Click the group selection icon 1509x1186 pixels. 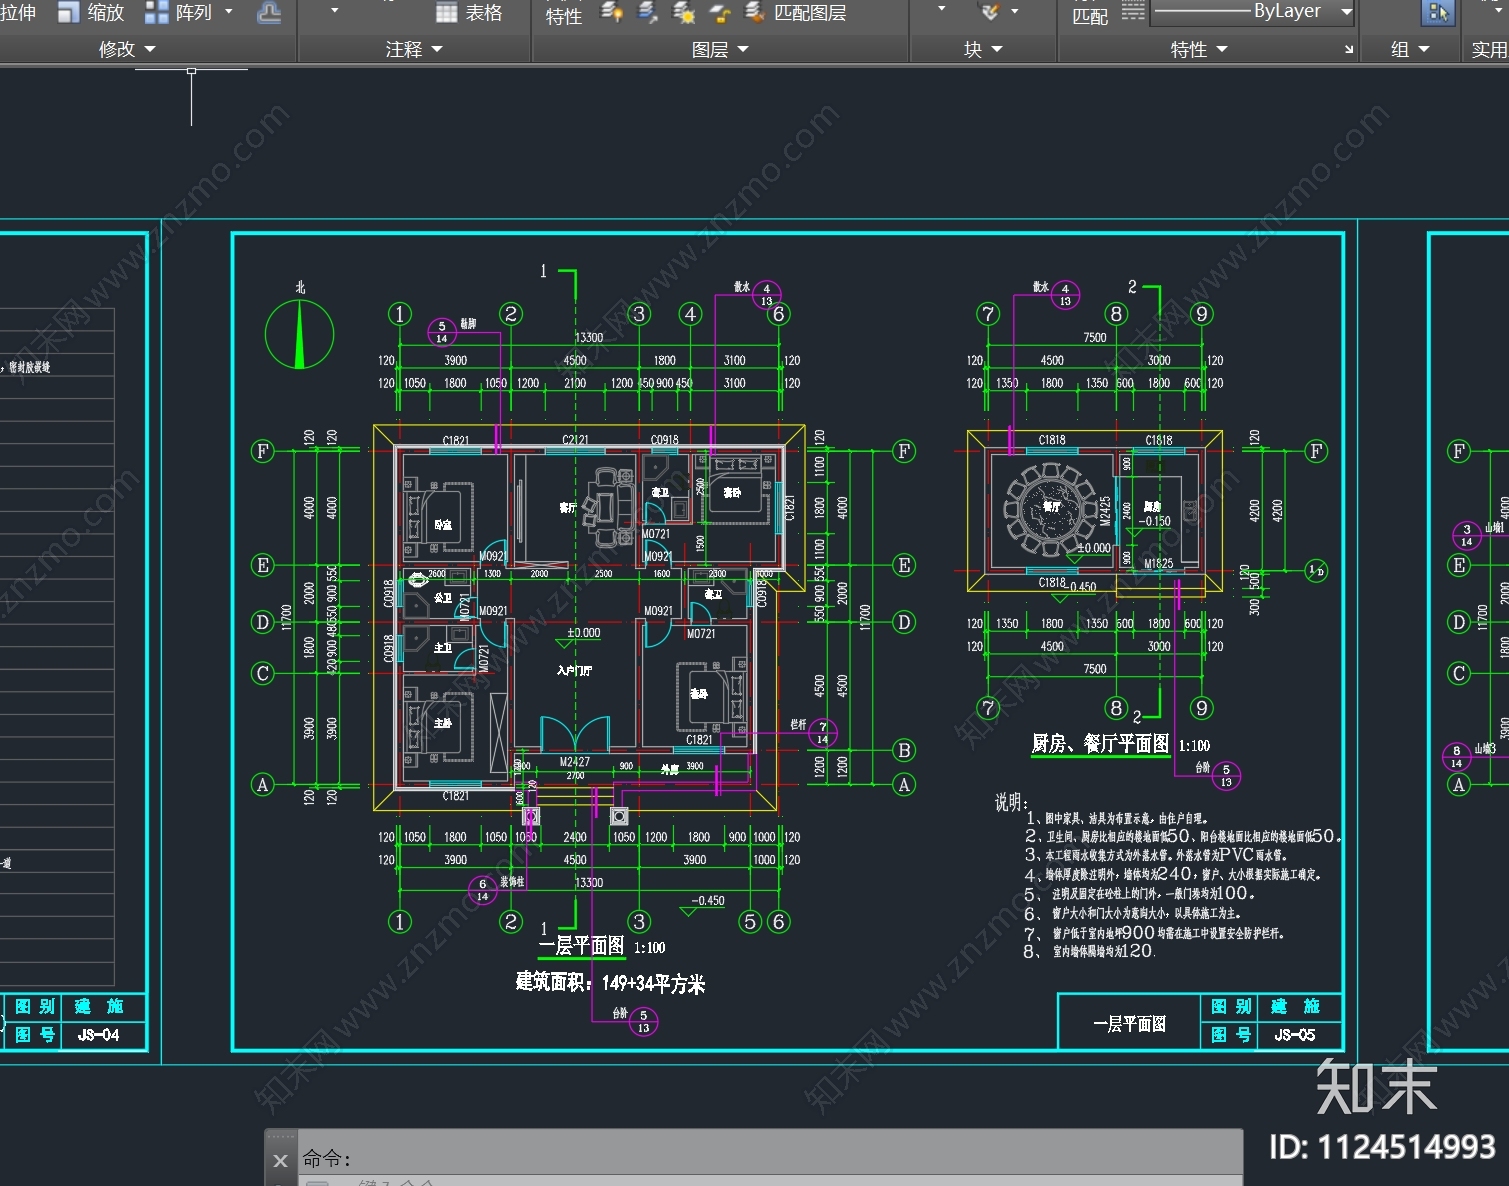pos(1438,12)
